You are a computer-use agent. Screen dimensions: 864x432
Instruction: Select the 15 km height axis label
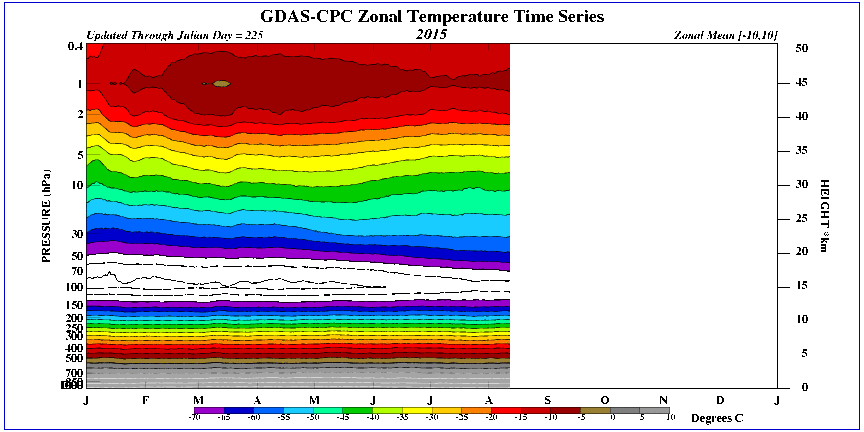tap(800, 286)
